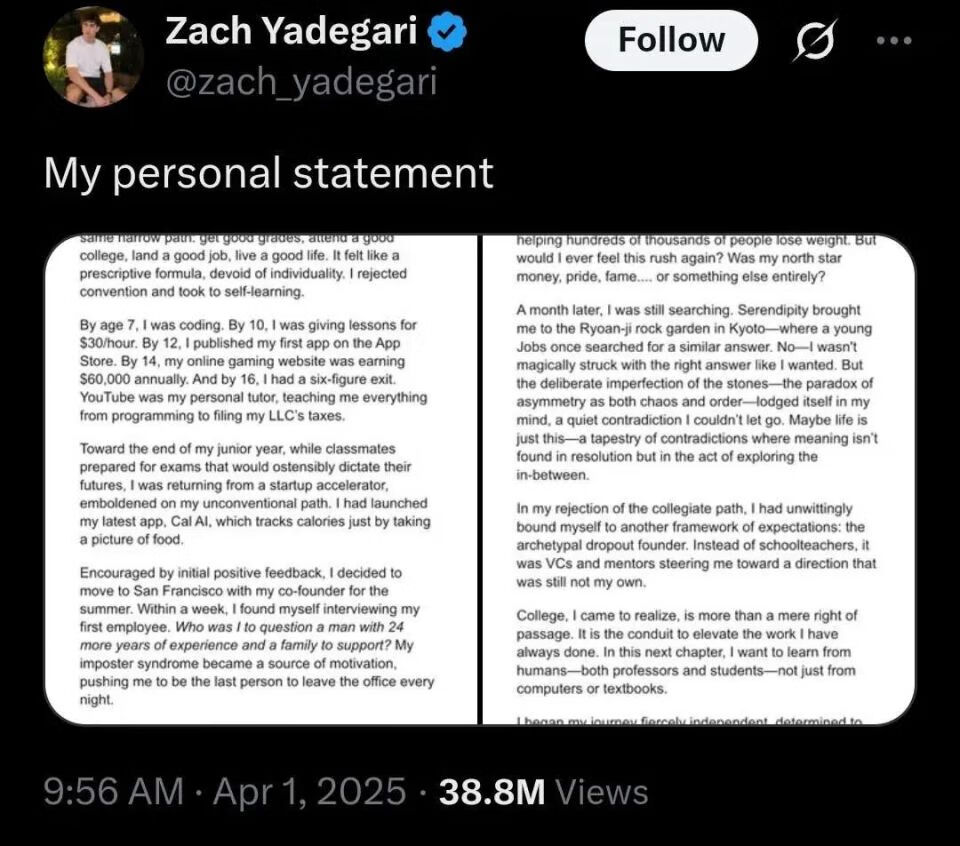Click the "My personal statement" tweet text
The image size is (960, 846).
point(269,173)
